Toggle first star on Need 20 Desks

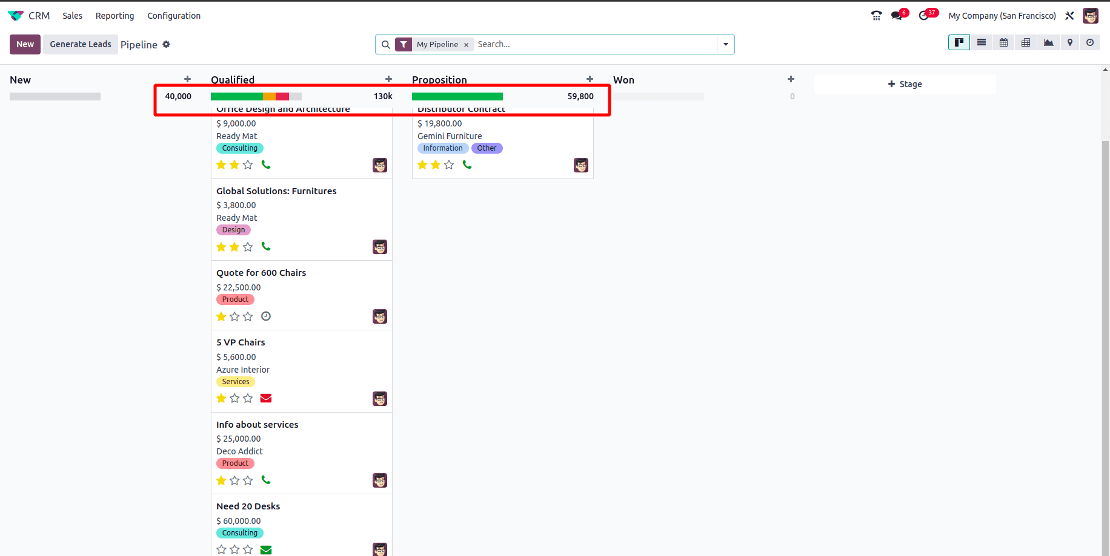coord(222,550)
